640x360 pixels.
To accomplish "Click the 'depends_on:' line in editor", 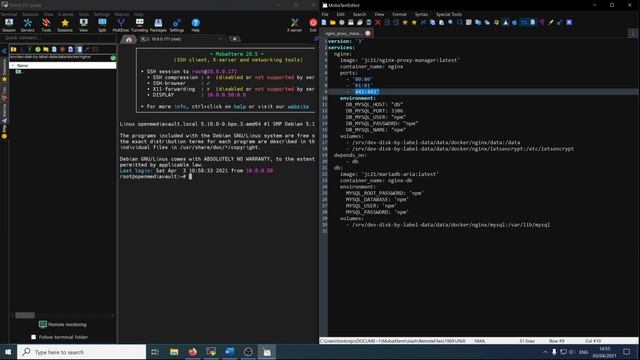I will click(350, 155).
